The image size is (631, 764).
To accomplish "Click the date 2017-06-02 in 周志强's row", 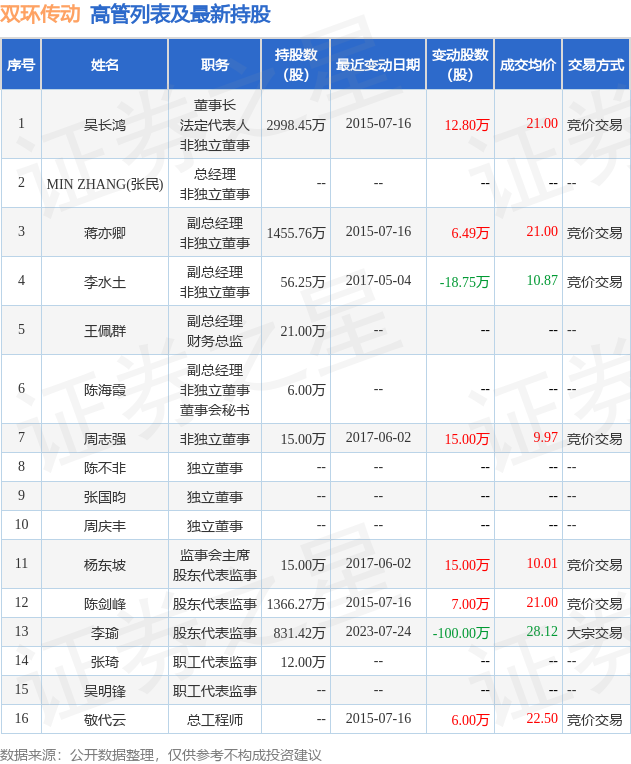I will point(378,437).
